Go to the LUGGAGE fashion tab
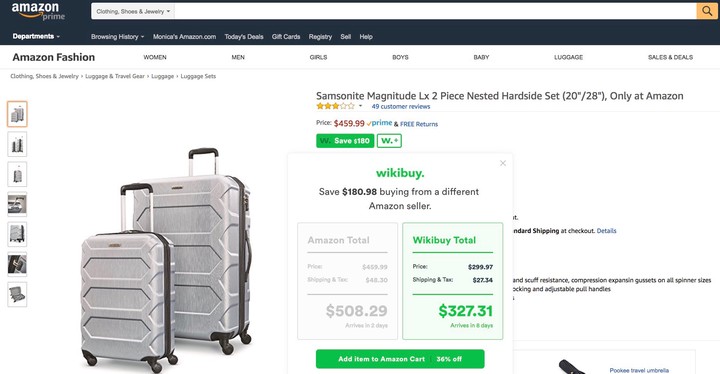Screen dimensions: 720x374 pos(568,57)
